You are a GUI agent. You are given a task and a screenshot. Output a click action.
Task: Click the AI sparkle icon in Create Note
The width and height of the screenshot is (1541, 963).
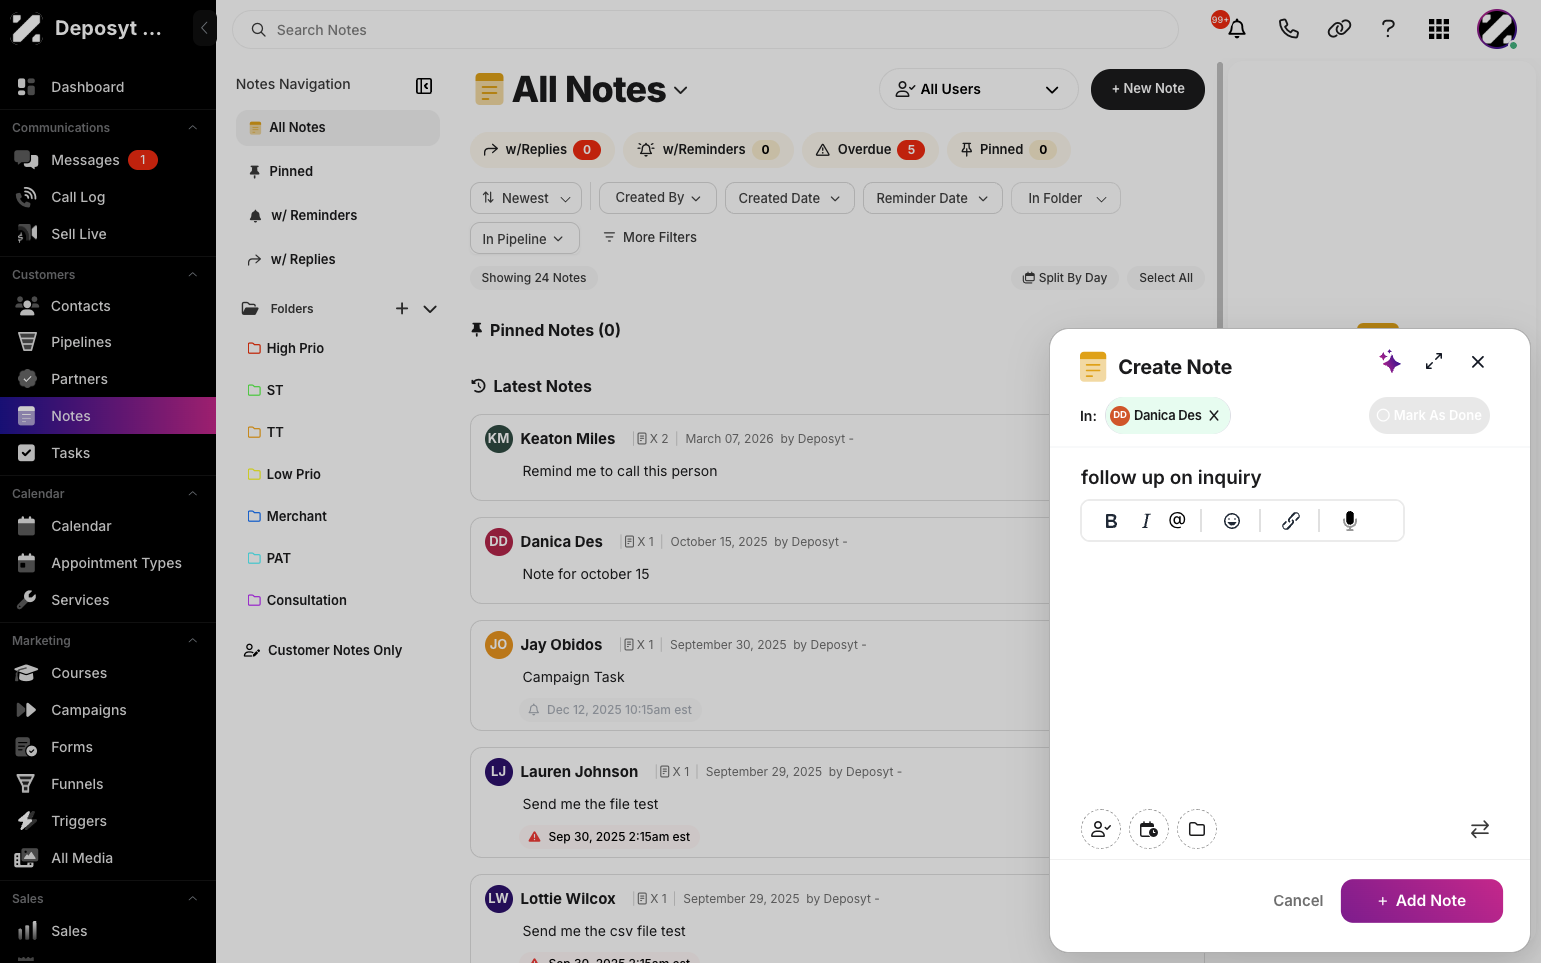1390,361
